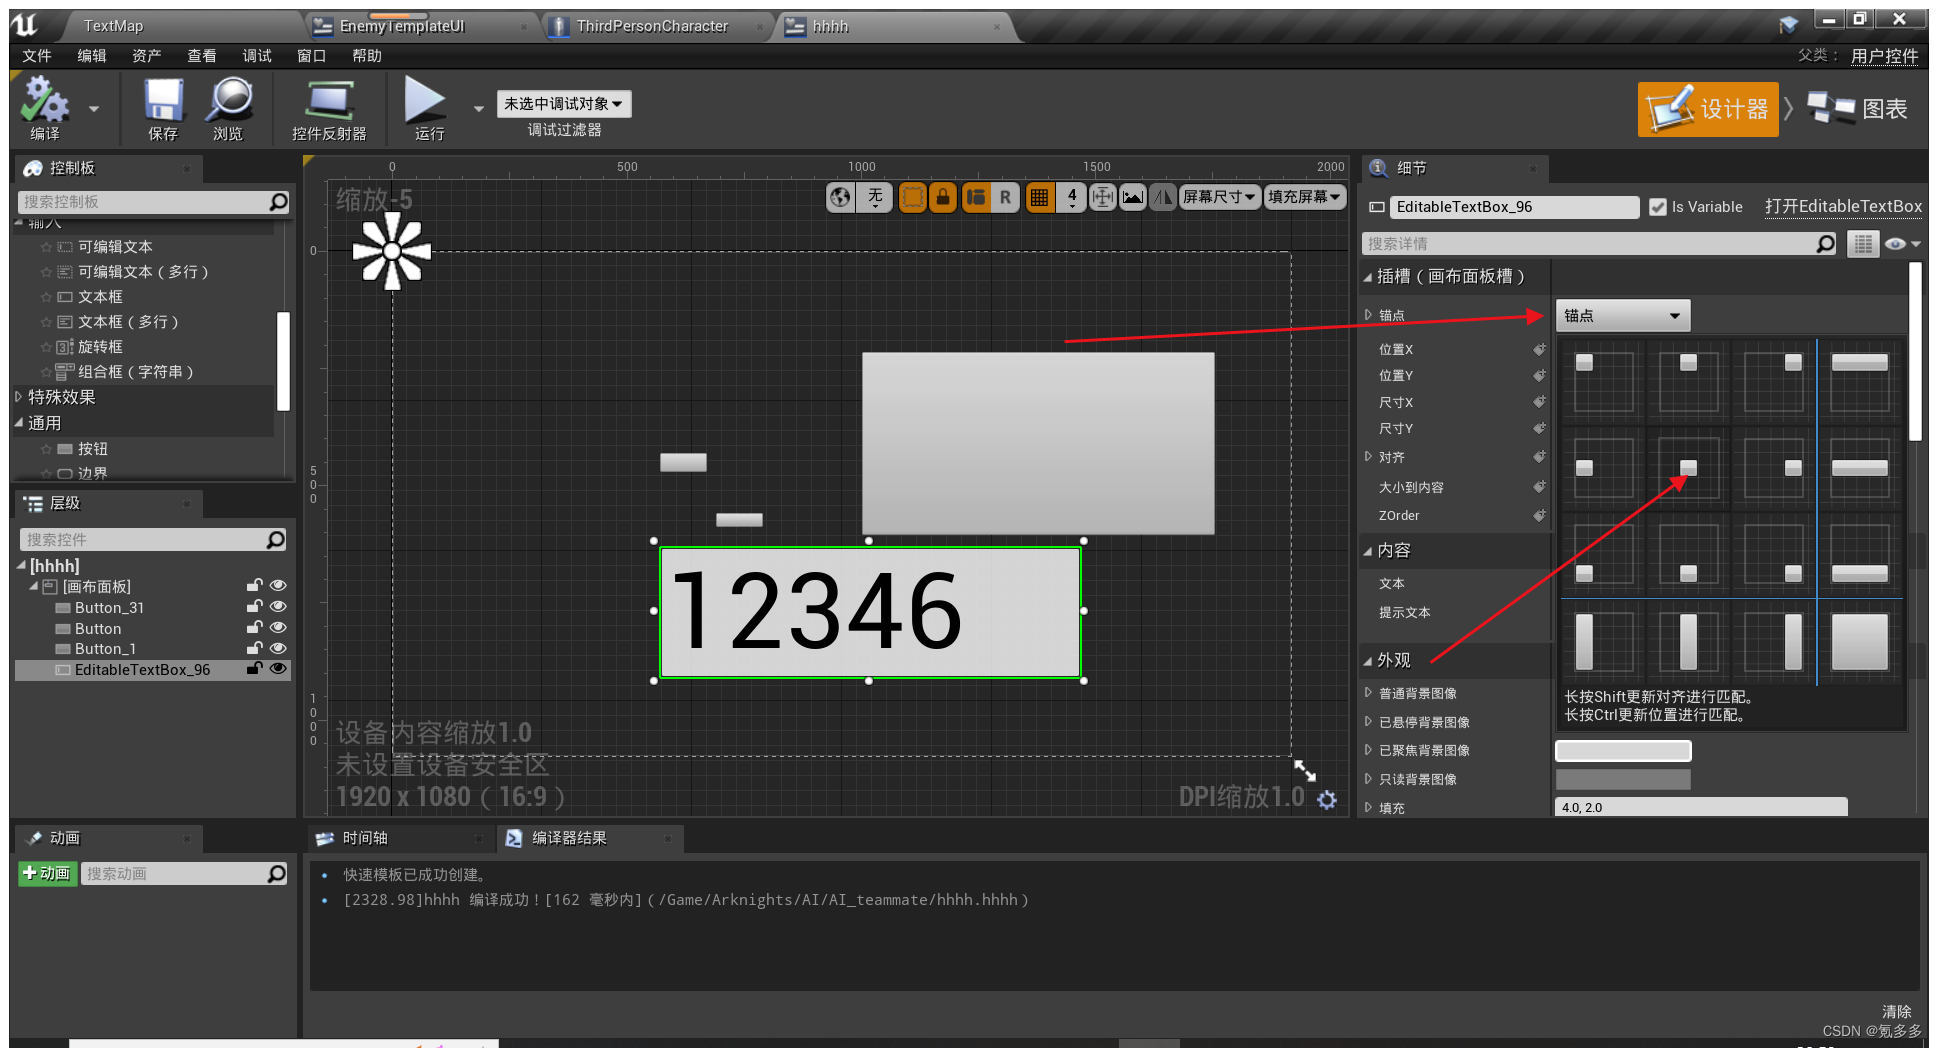Switch to the ThirdPersonCharacter tab
This screenshot has height=1048, width=1938.
[652, 27]
